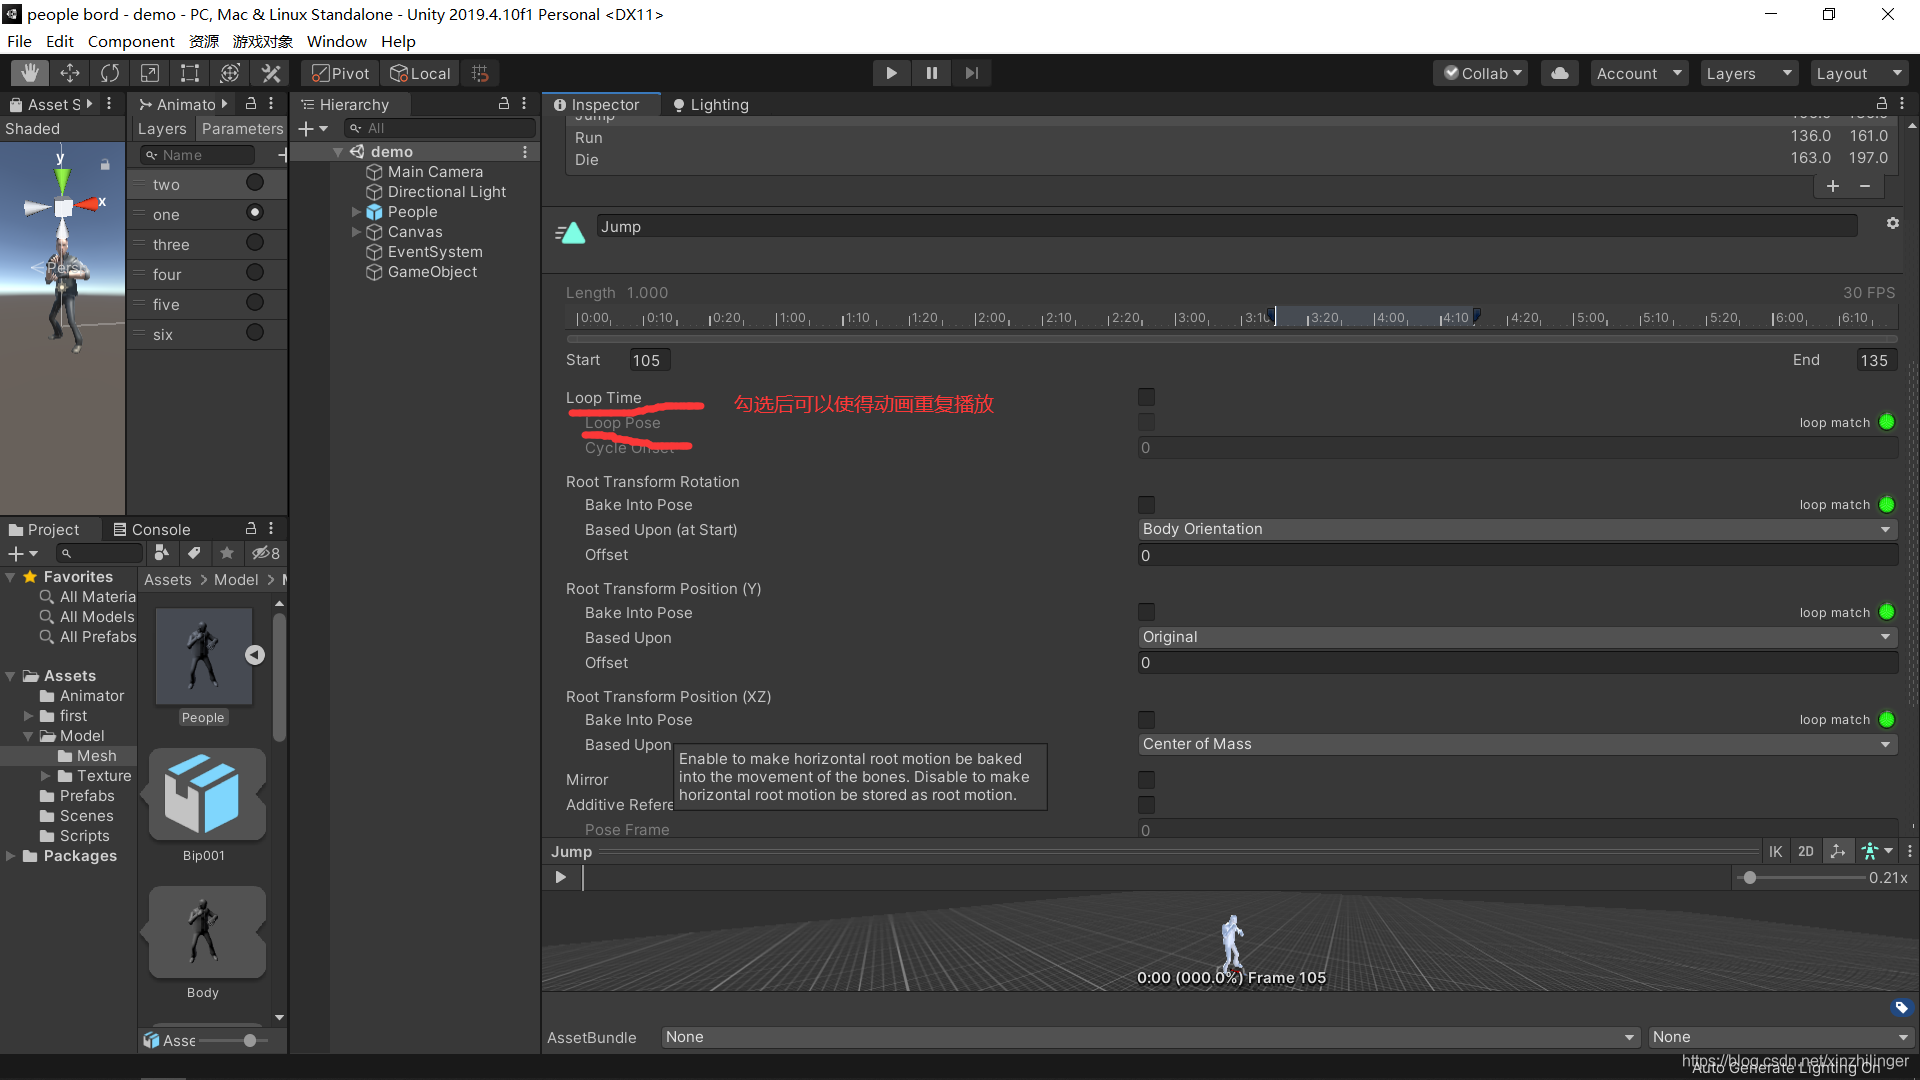The height and width of the screenshot is (1080, 1920).
Task: Open the Window menu
Action: click(x=336, y=41)
